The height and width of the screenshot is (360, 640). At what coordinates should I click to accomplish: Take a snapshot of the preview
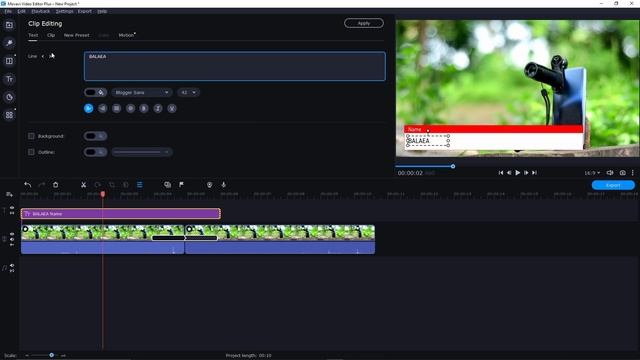tap(622, 173)
